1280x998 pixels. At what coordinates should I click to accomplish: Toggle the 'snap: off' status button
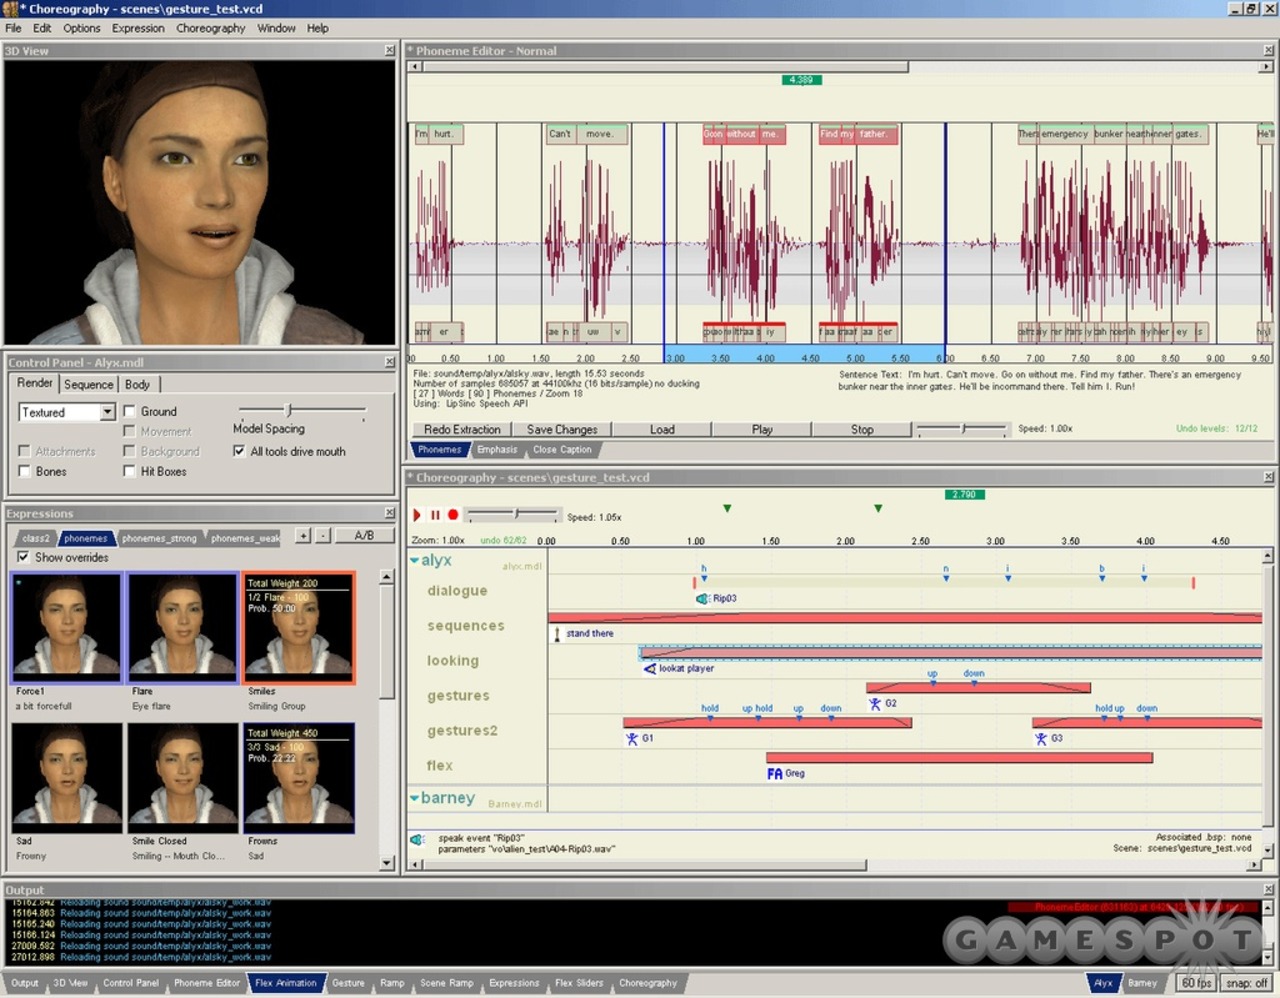1247,983
